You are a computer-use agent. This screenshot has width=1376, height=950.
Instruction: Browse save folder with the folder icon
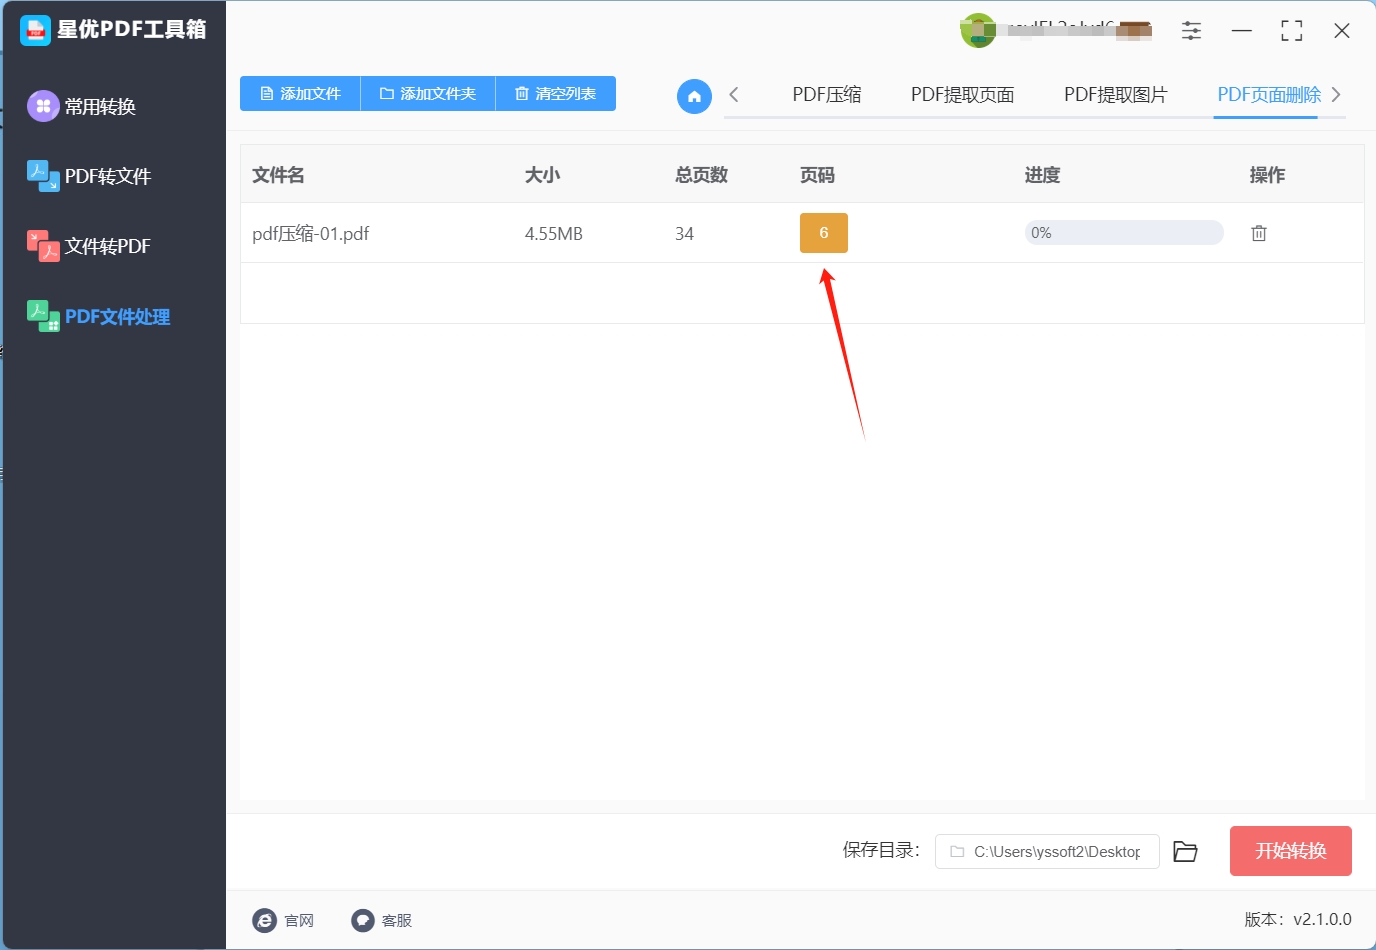coord(1185,851)
